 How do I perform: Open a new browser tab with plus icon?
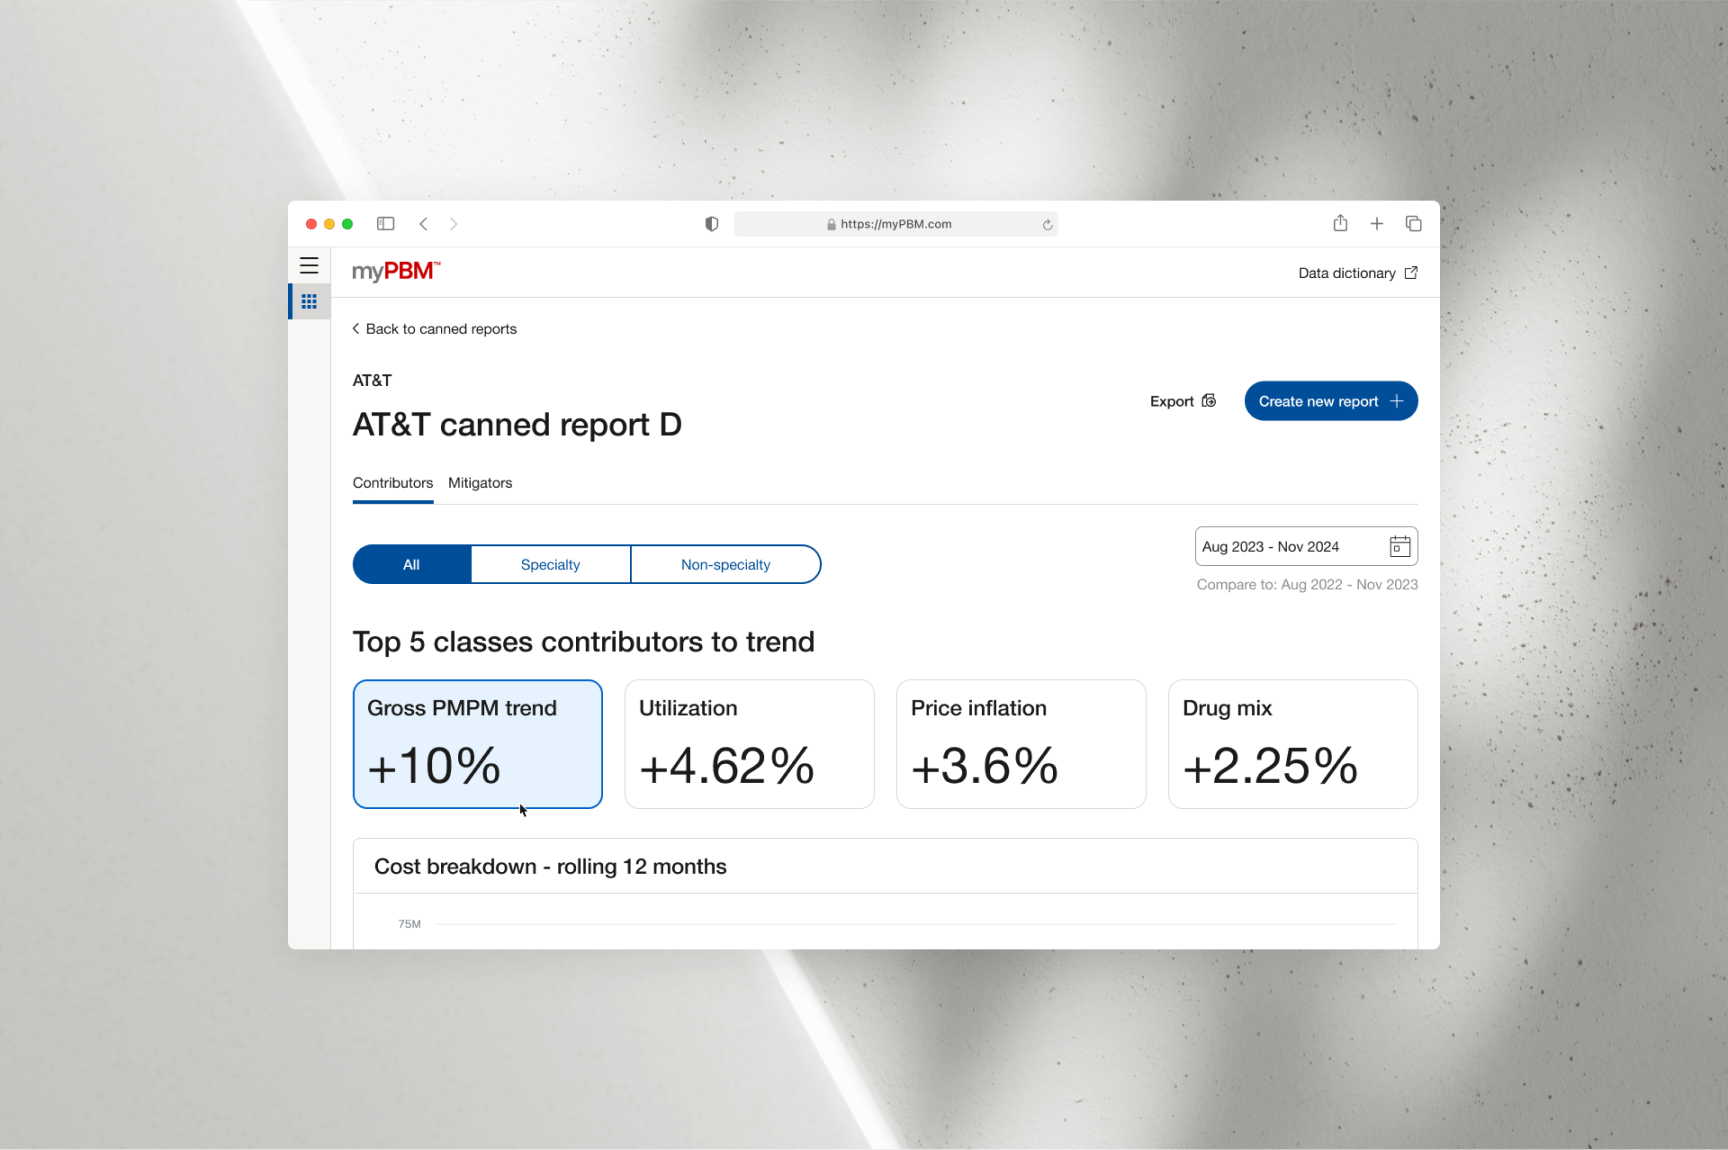[1376, 224]
